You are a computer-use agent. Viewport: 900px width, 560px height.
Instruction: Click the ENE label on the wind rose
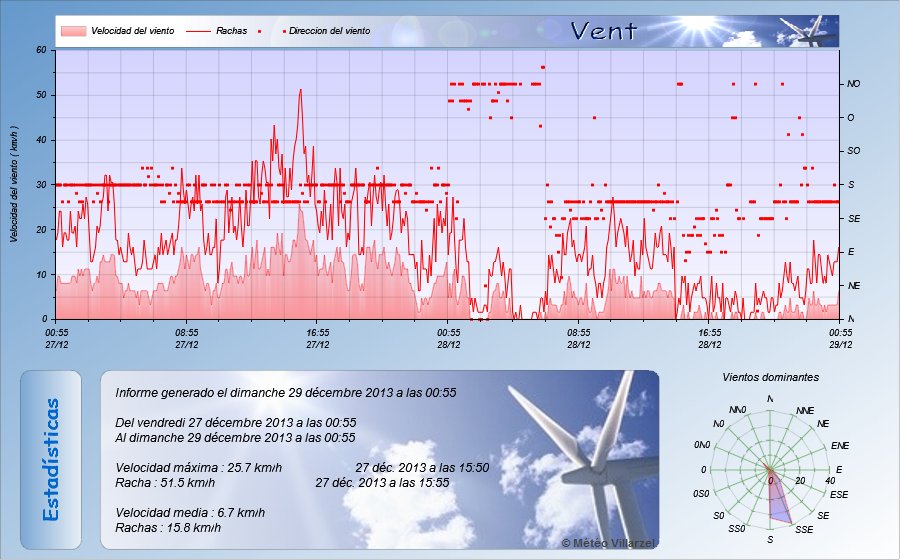[840, 445]
